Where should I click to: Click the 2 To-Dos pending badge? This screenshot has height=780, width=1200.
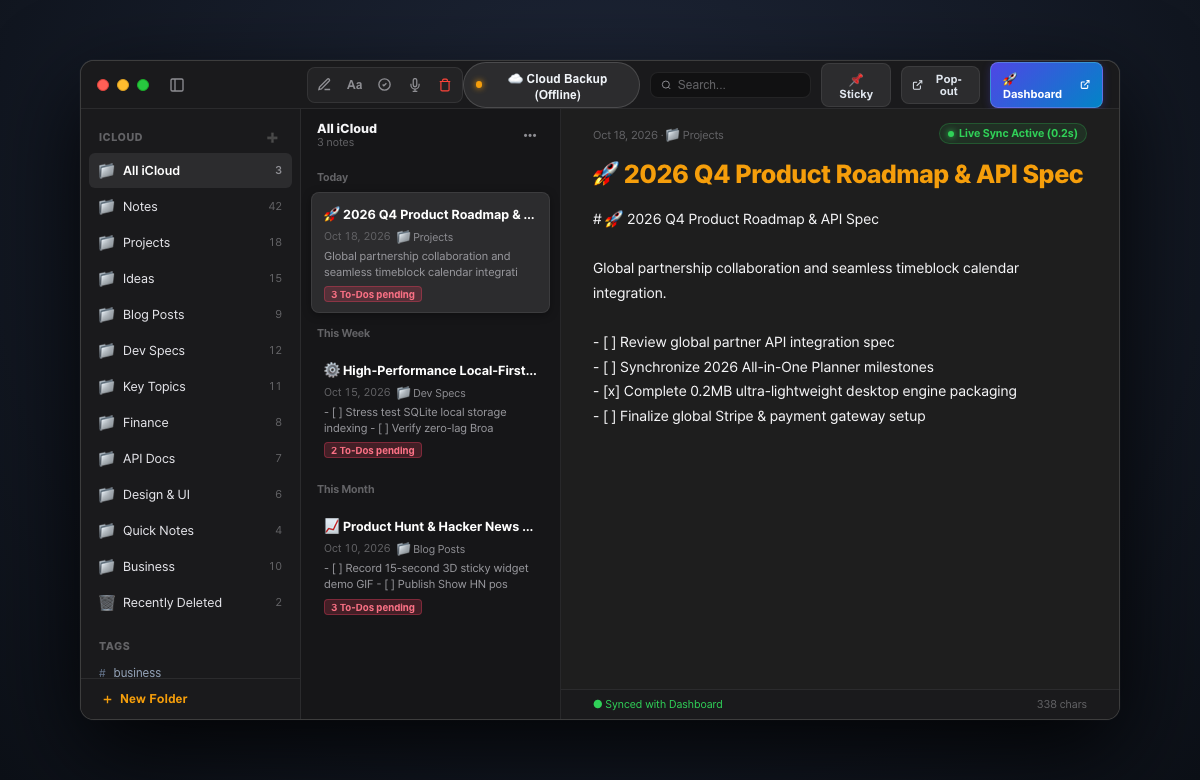pos(373,450)
